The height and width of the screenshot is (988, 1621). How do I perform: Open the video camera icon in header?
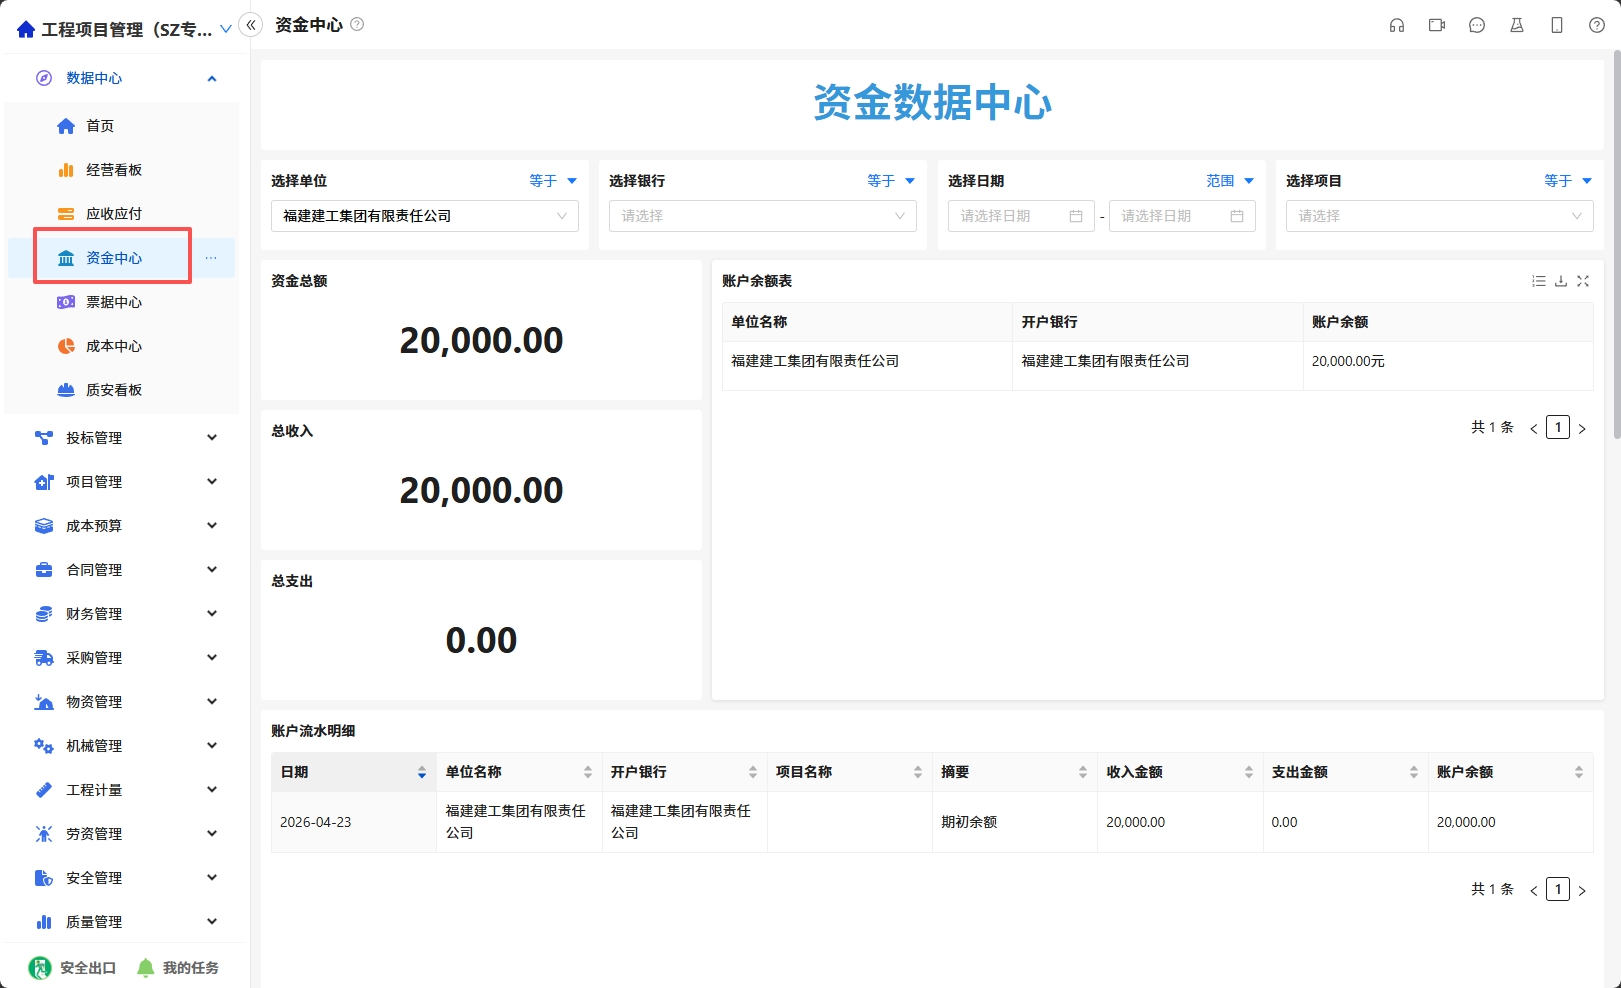[1437, 25]
